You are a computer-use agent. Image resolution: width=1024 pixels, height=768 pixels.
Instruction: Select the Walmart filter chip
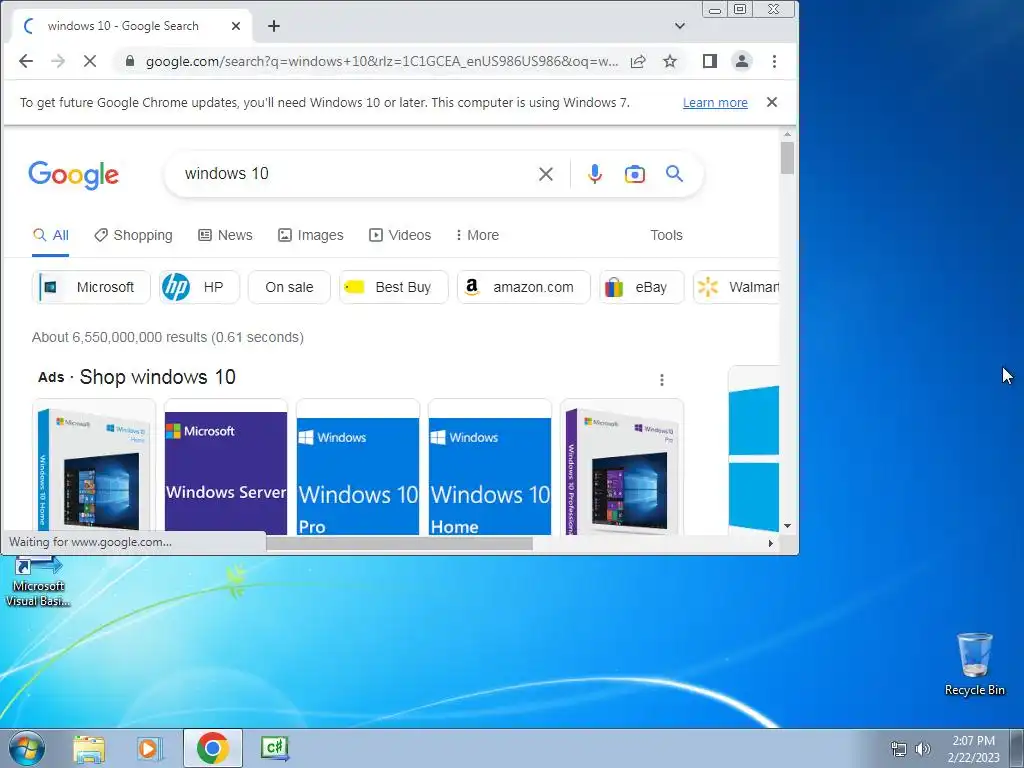pos(737,287)
